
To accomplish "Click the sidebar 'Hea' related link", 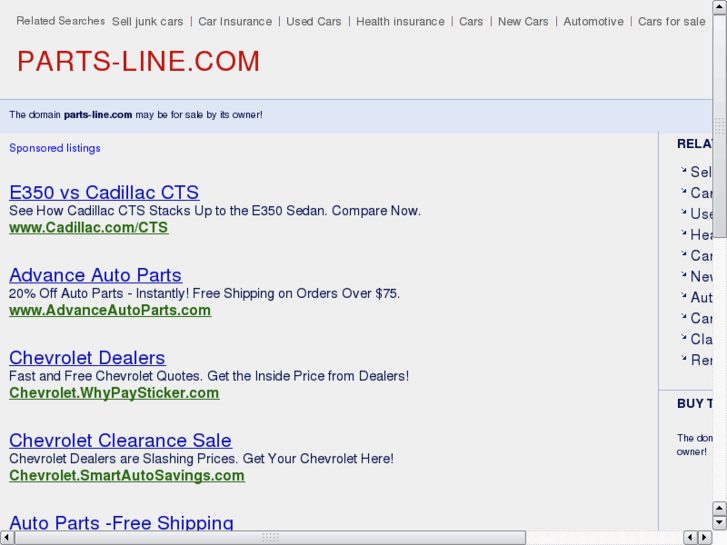I will click(701, 235).
